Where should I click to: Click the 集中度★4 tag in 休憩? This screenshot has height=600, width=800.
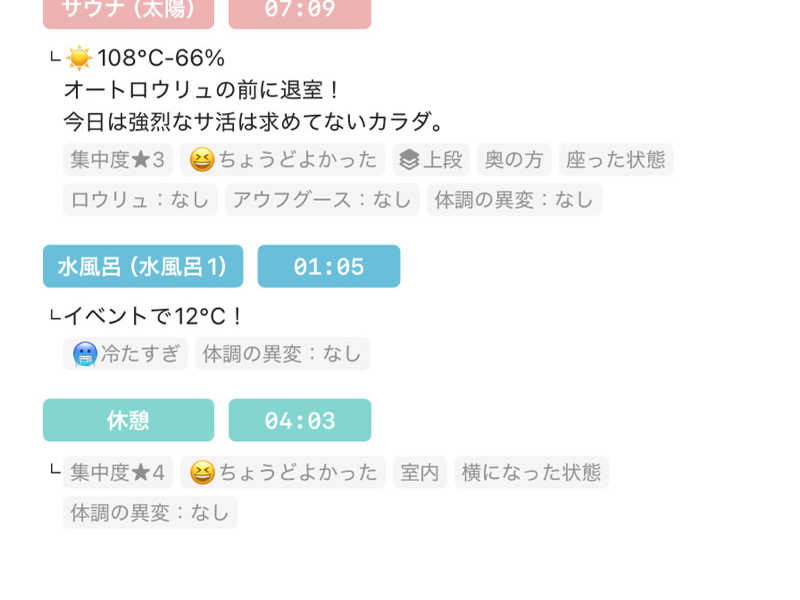118,472
